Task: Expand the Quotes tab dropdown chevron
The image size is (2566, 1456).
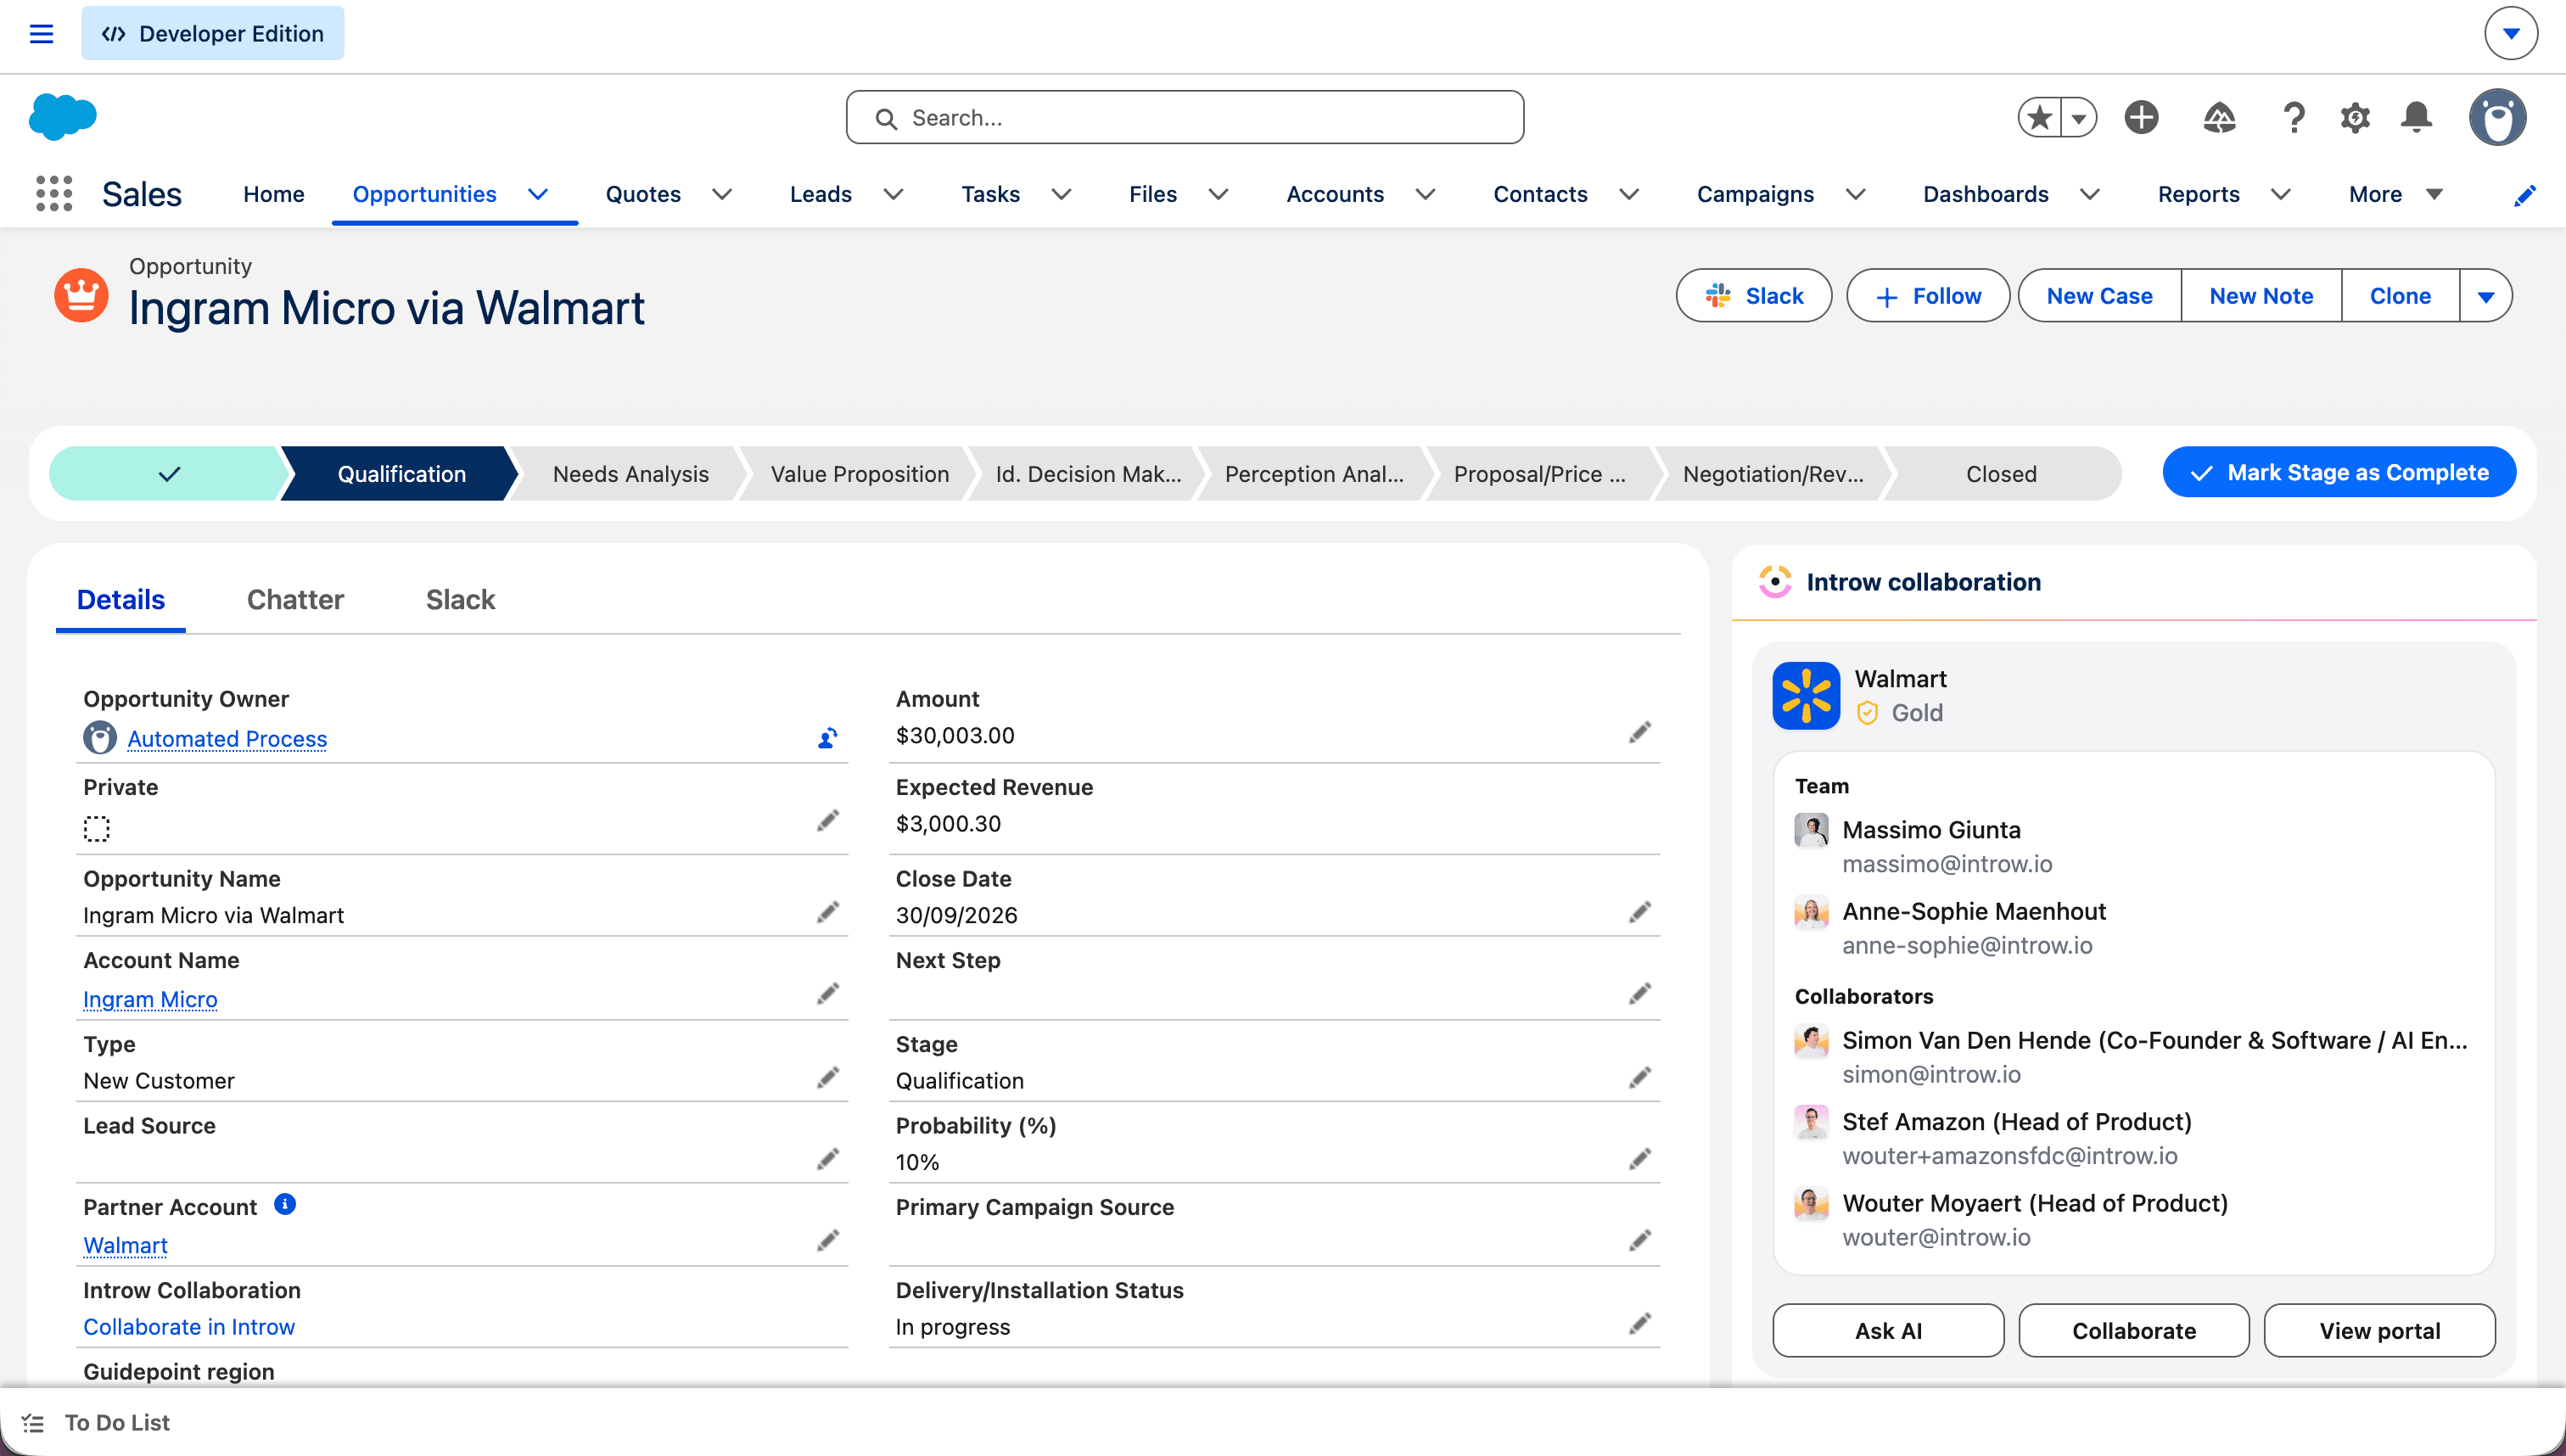Action: point(722,194)
